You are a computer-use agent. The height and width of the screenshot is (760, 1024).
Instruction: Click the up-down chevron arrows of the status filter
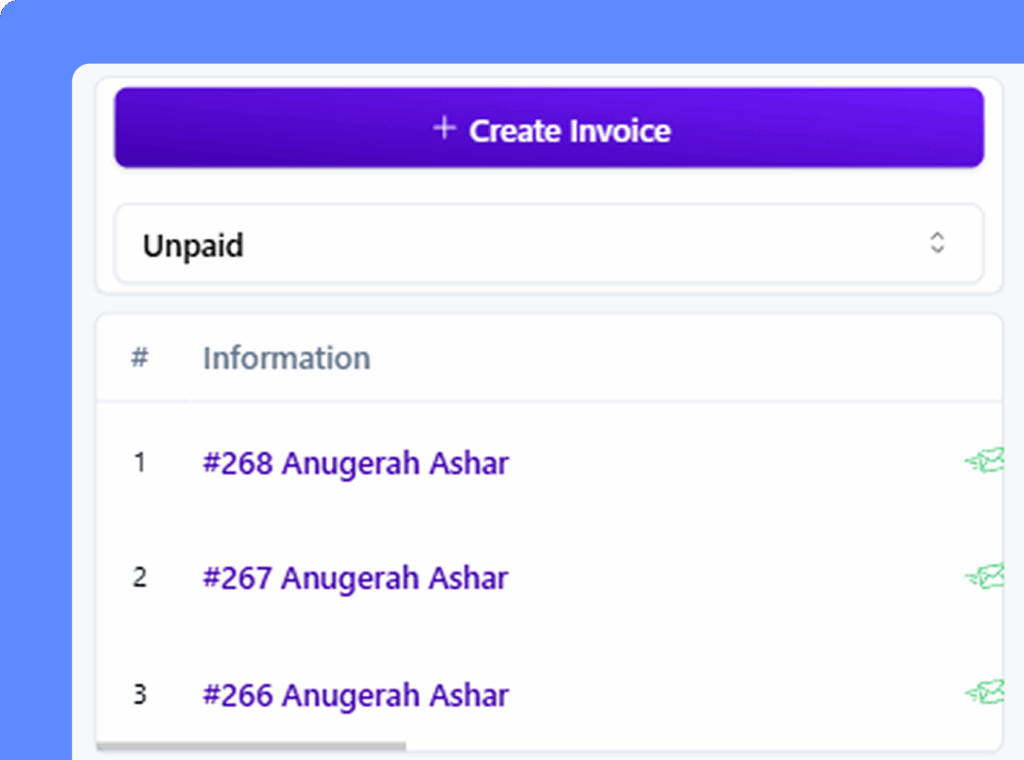[937, 243]
